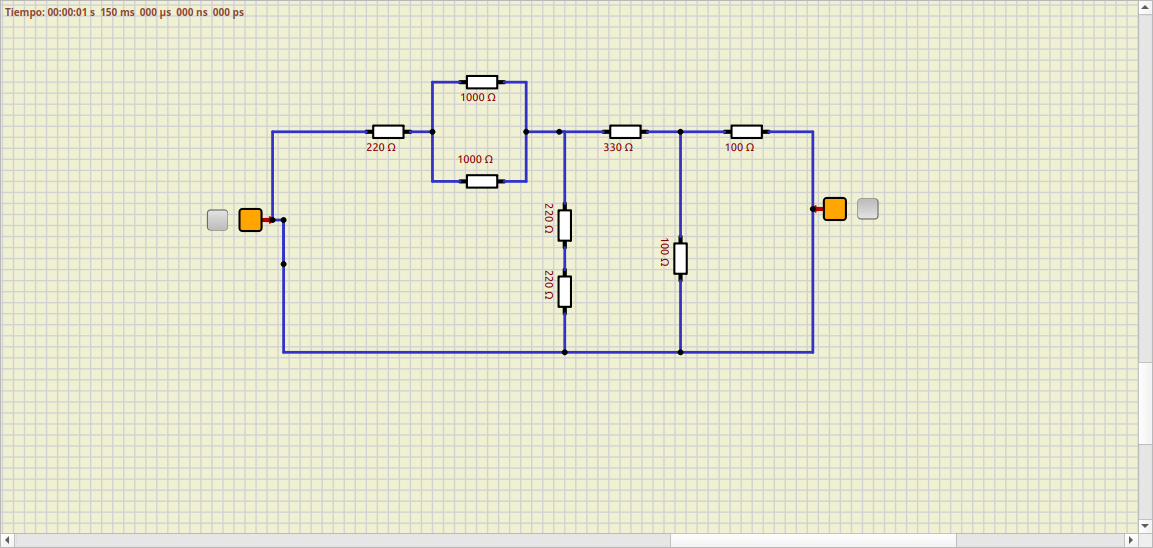The width and height of the screenshot is (1153, 548).
Task: Click the wire junction left of 330 Ω resistor
Action: pos(559,132)
